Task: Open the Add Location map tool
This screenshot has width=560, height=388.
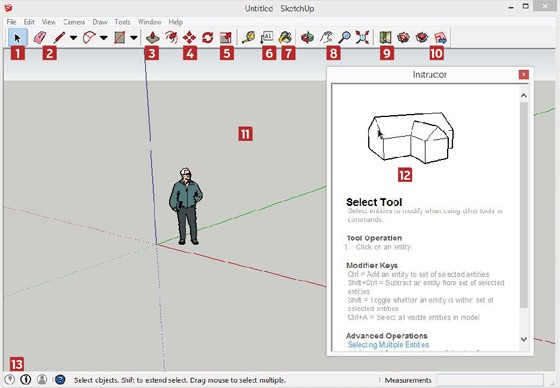Action: [x=385, y=37]
